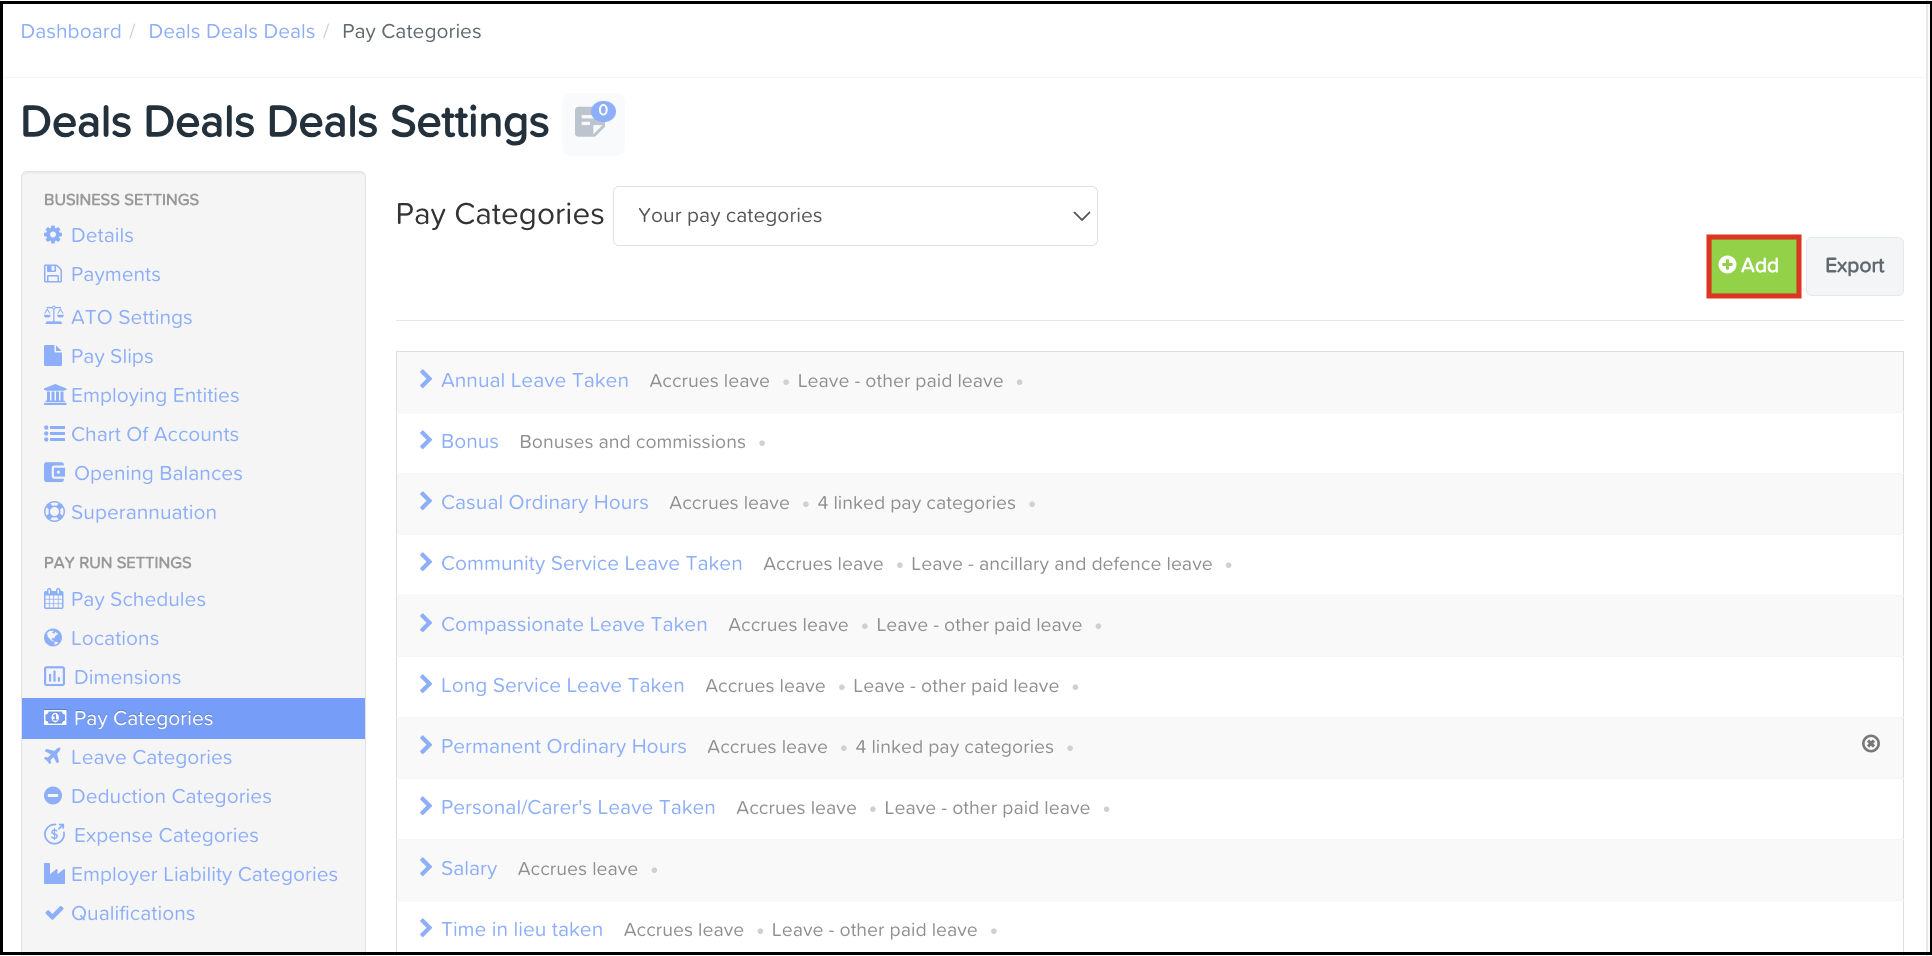Click the gear icon beside Details
The width and height of the screenshot is (1932, 956).
point(53,235)
